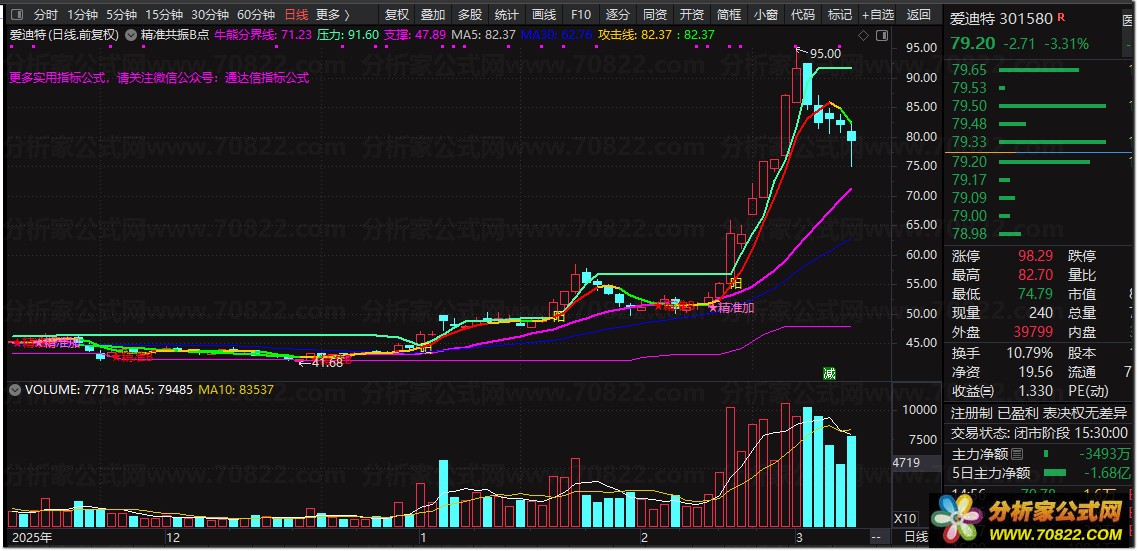The height and width of the screenshot is (551, 1139).
Task: Open the 统计 statistics tool
Action: [x=507, y=15]
